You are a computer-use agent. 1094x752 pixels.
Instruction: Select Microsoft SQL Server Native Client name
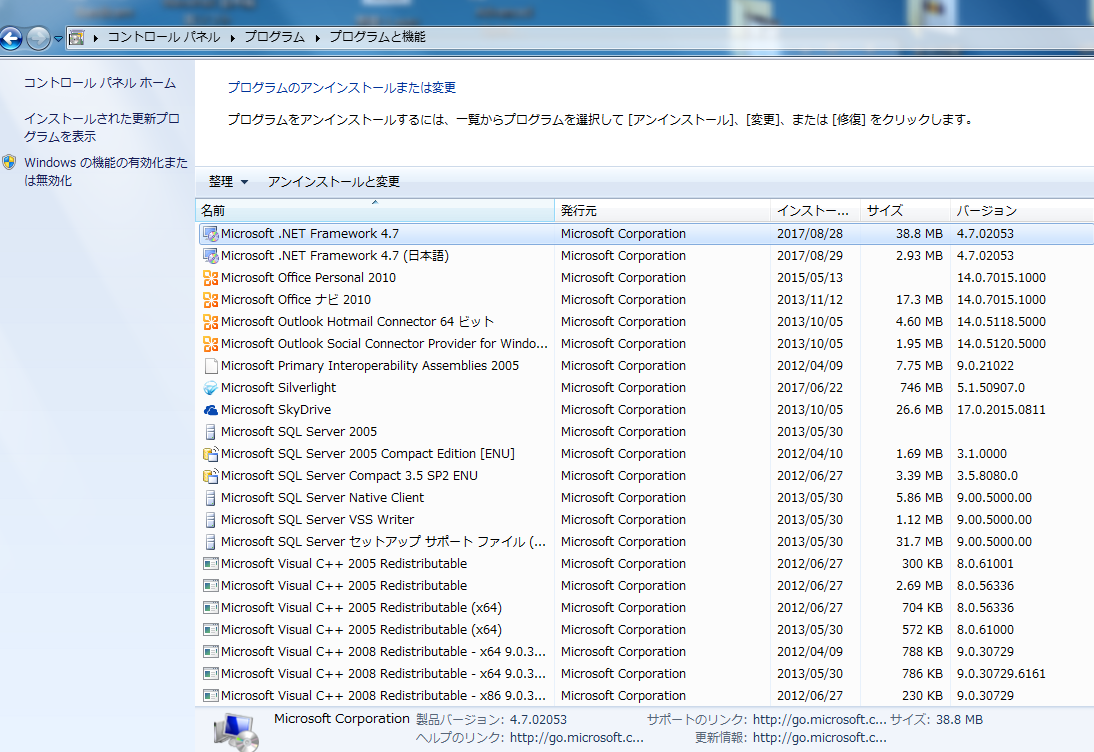pos(322,497)
